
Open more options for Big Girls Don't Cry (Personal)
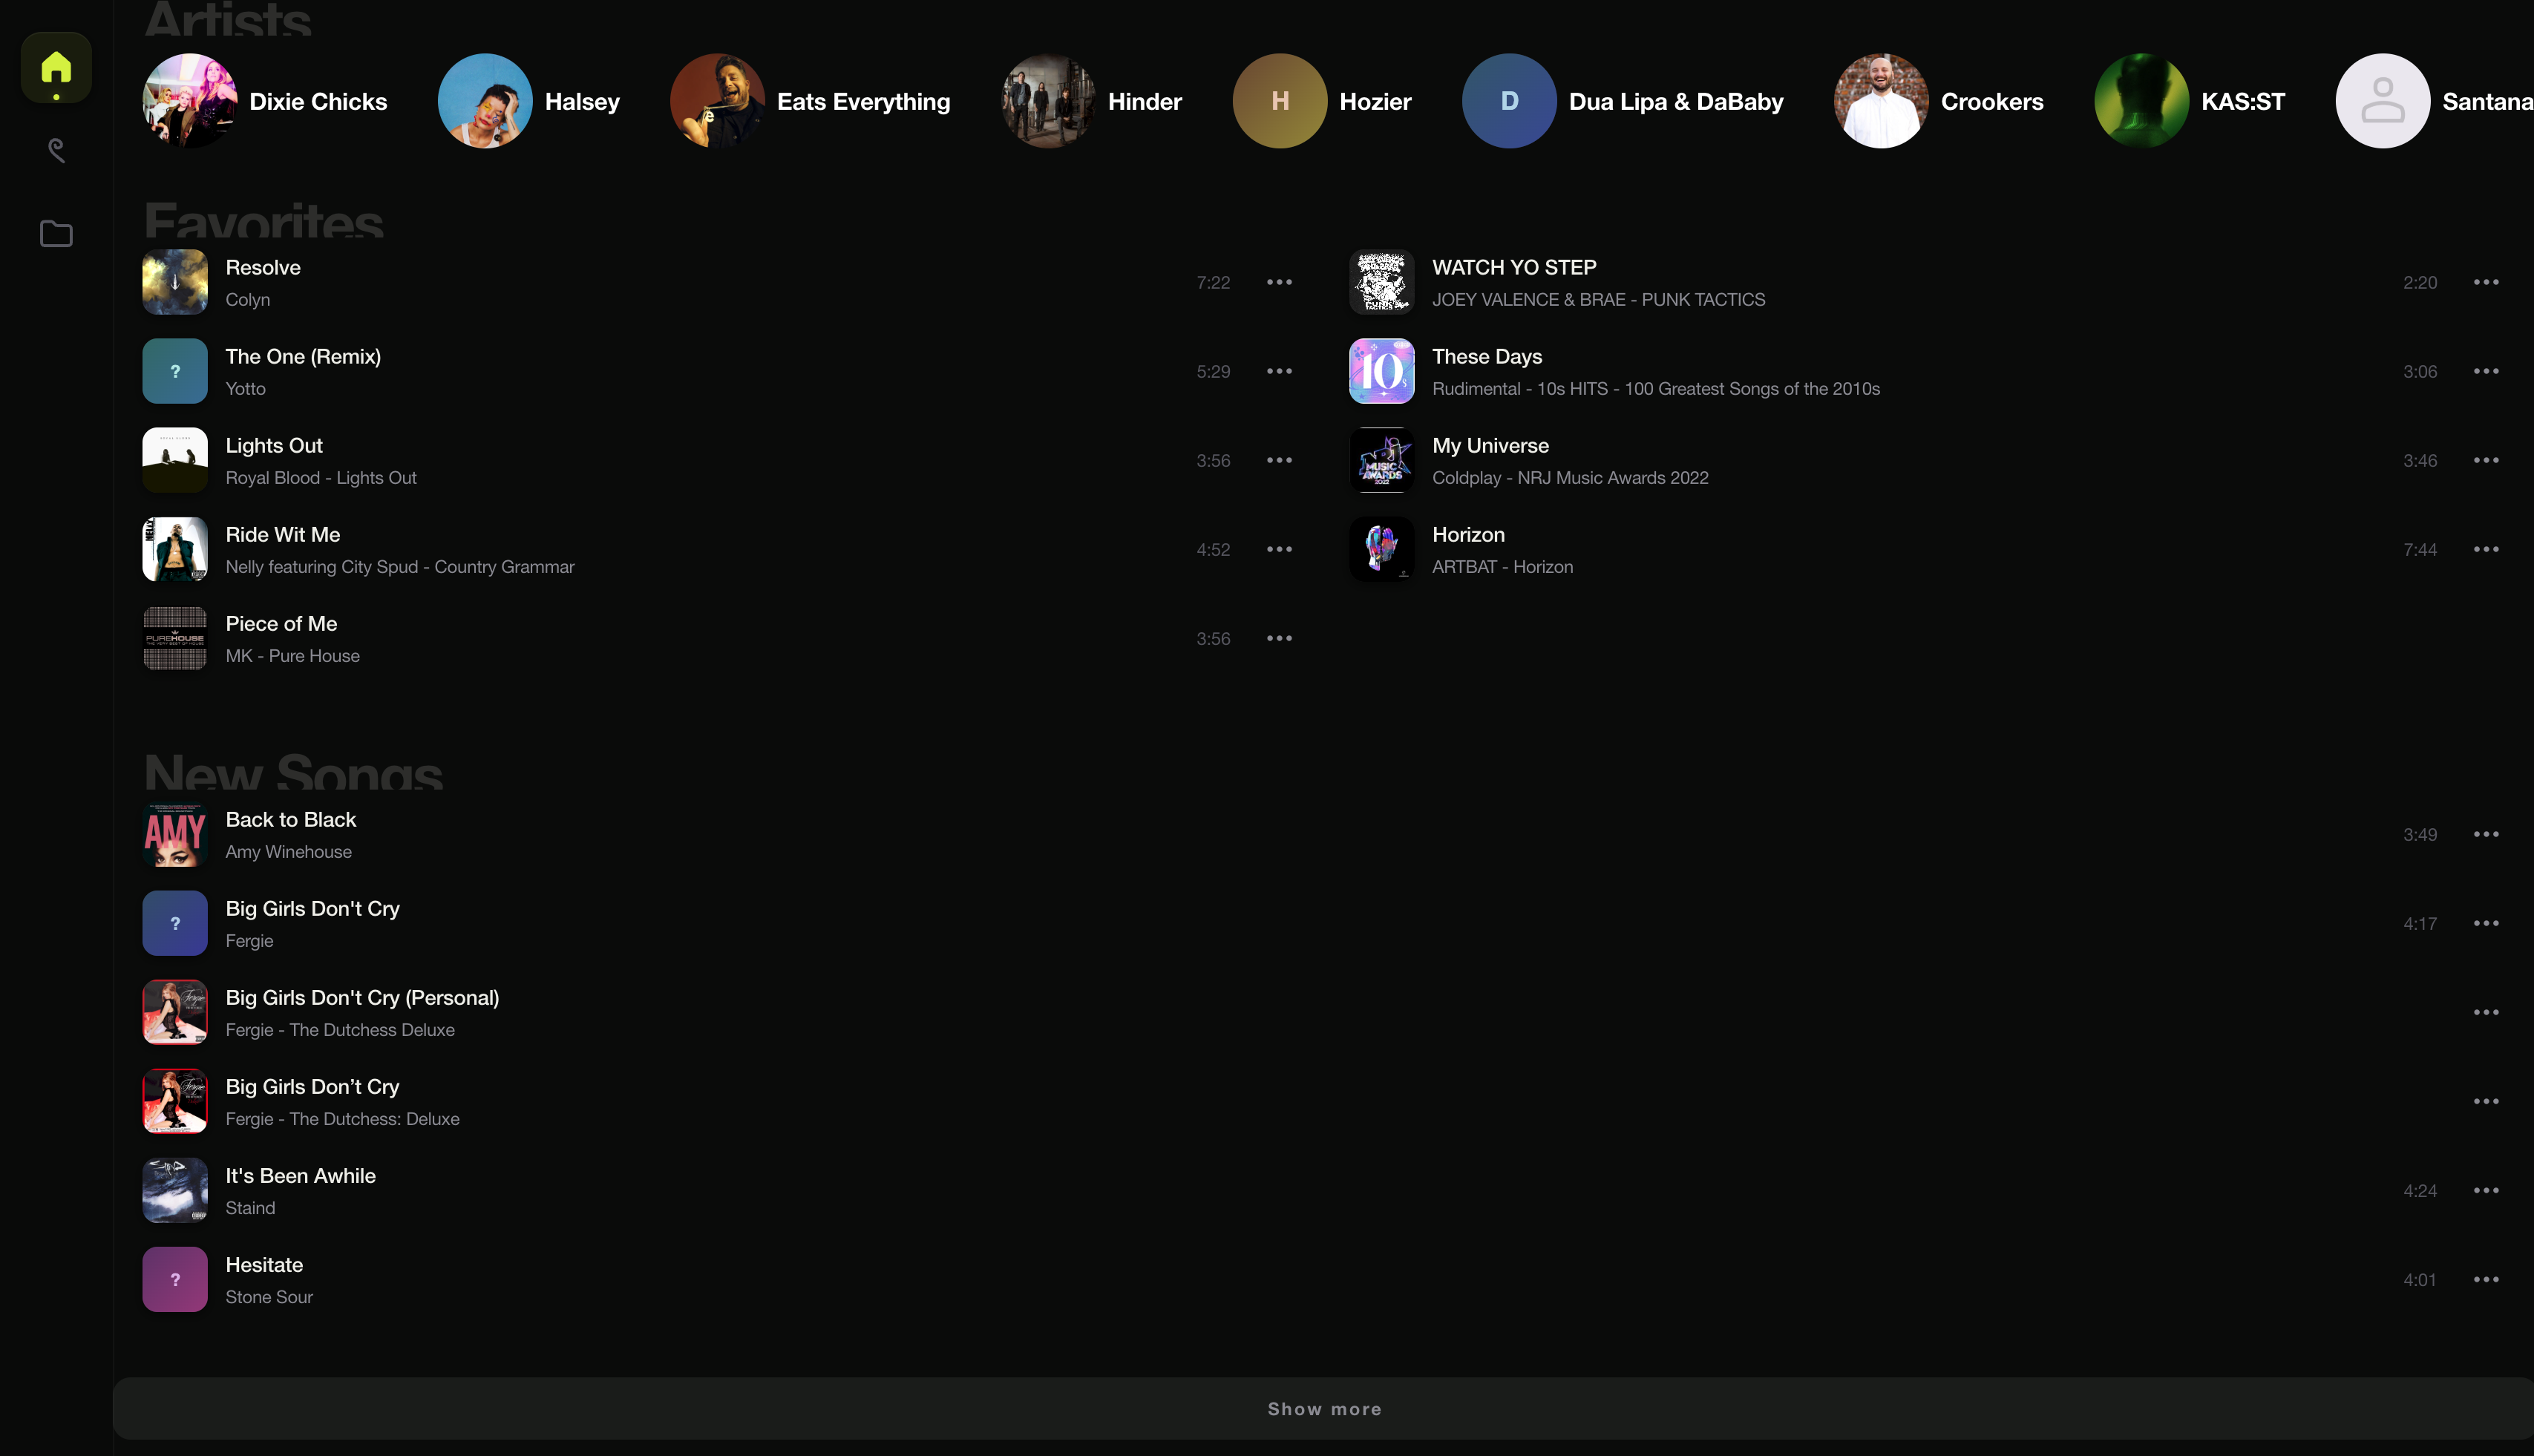[x=2486, y=1012]
